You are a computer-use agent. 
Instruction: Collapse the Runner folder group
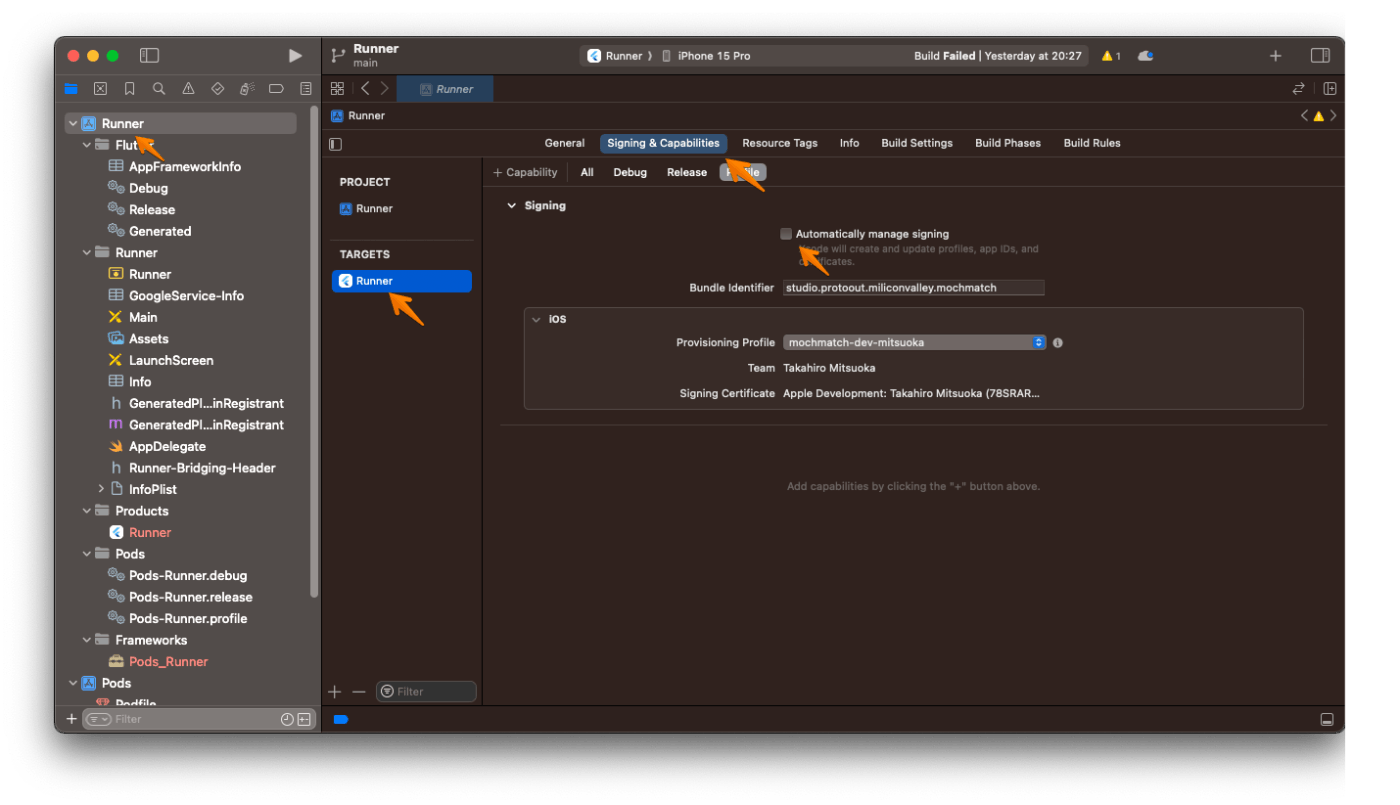(x=87, y=253)
